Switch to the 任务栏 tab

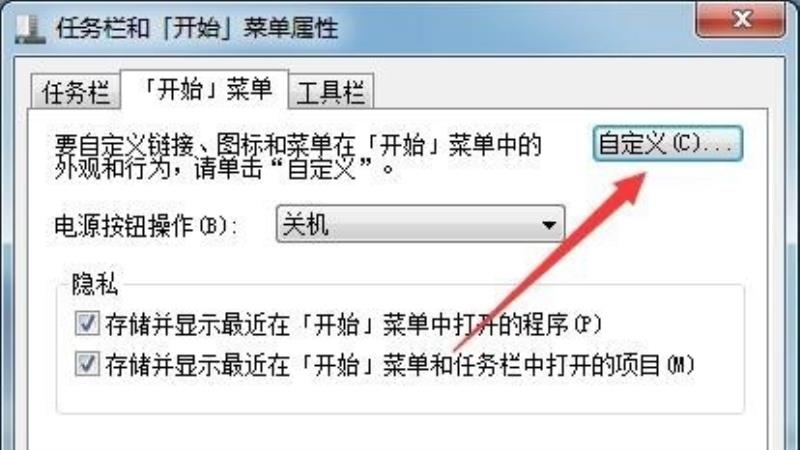(76, 92)
